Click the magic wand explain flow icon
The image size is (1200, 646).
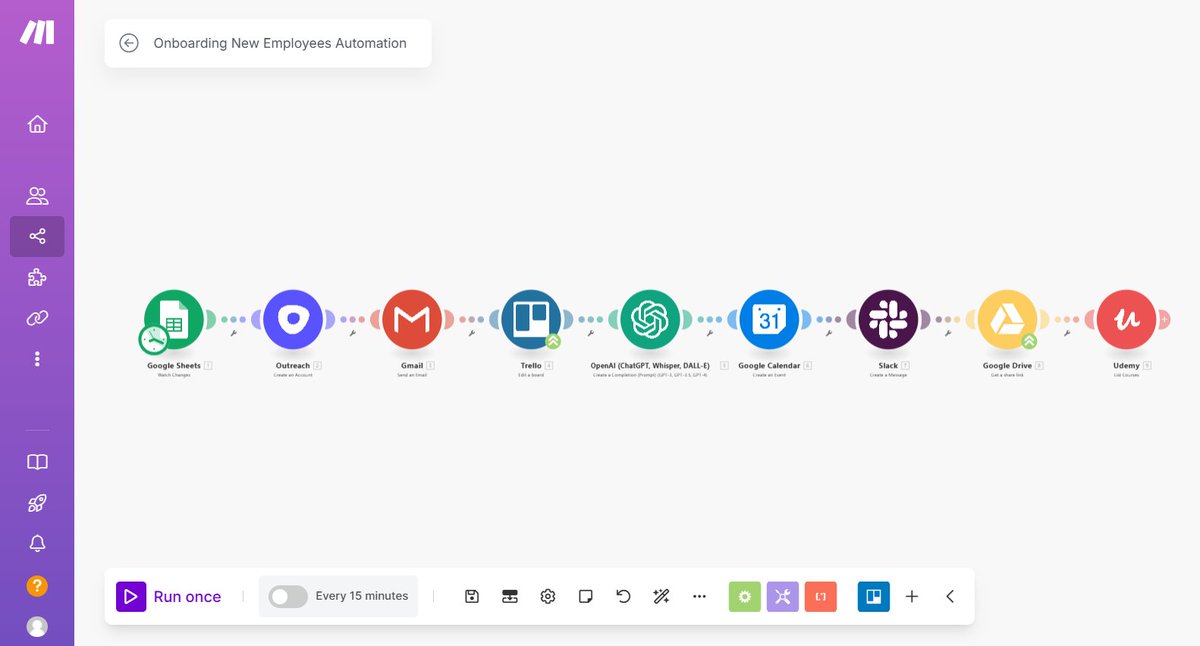click(661, 596)
